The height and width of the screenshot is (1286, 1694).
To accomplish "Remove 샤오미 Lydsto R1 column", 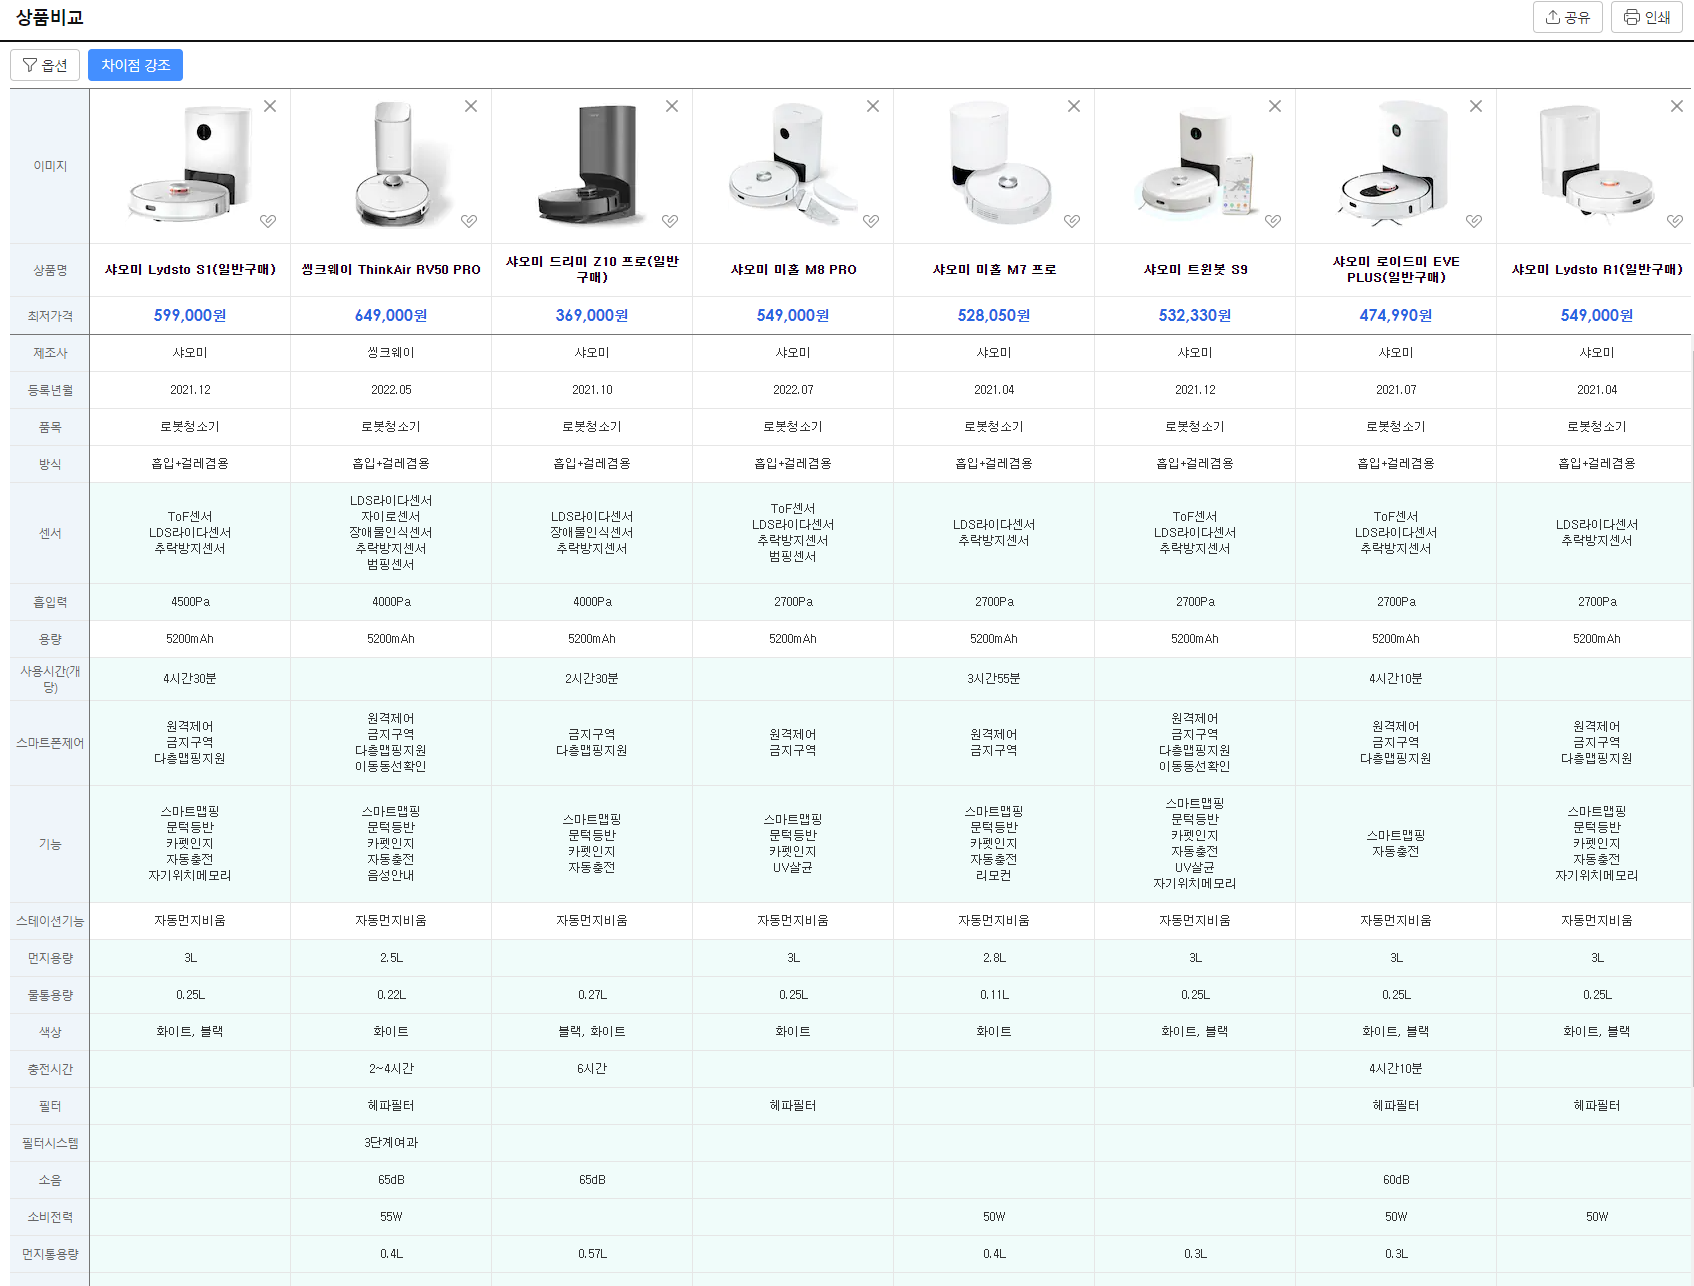I will [1677, 106].
